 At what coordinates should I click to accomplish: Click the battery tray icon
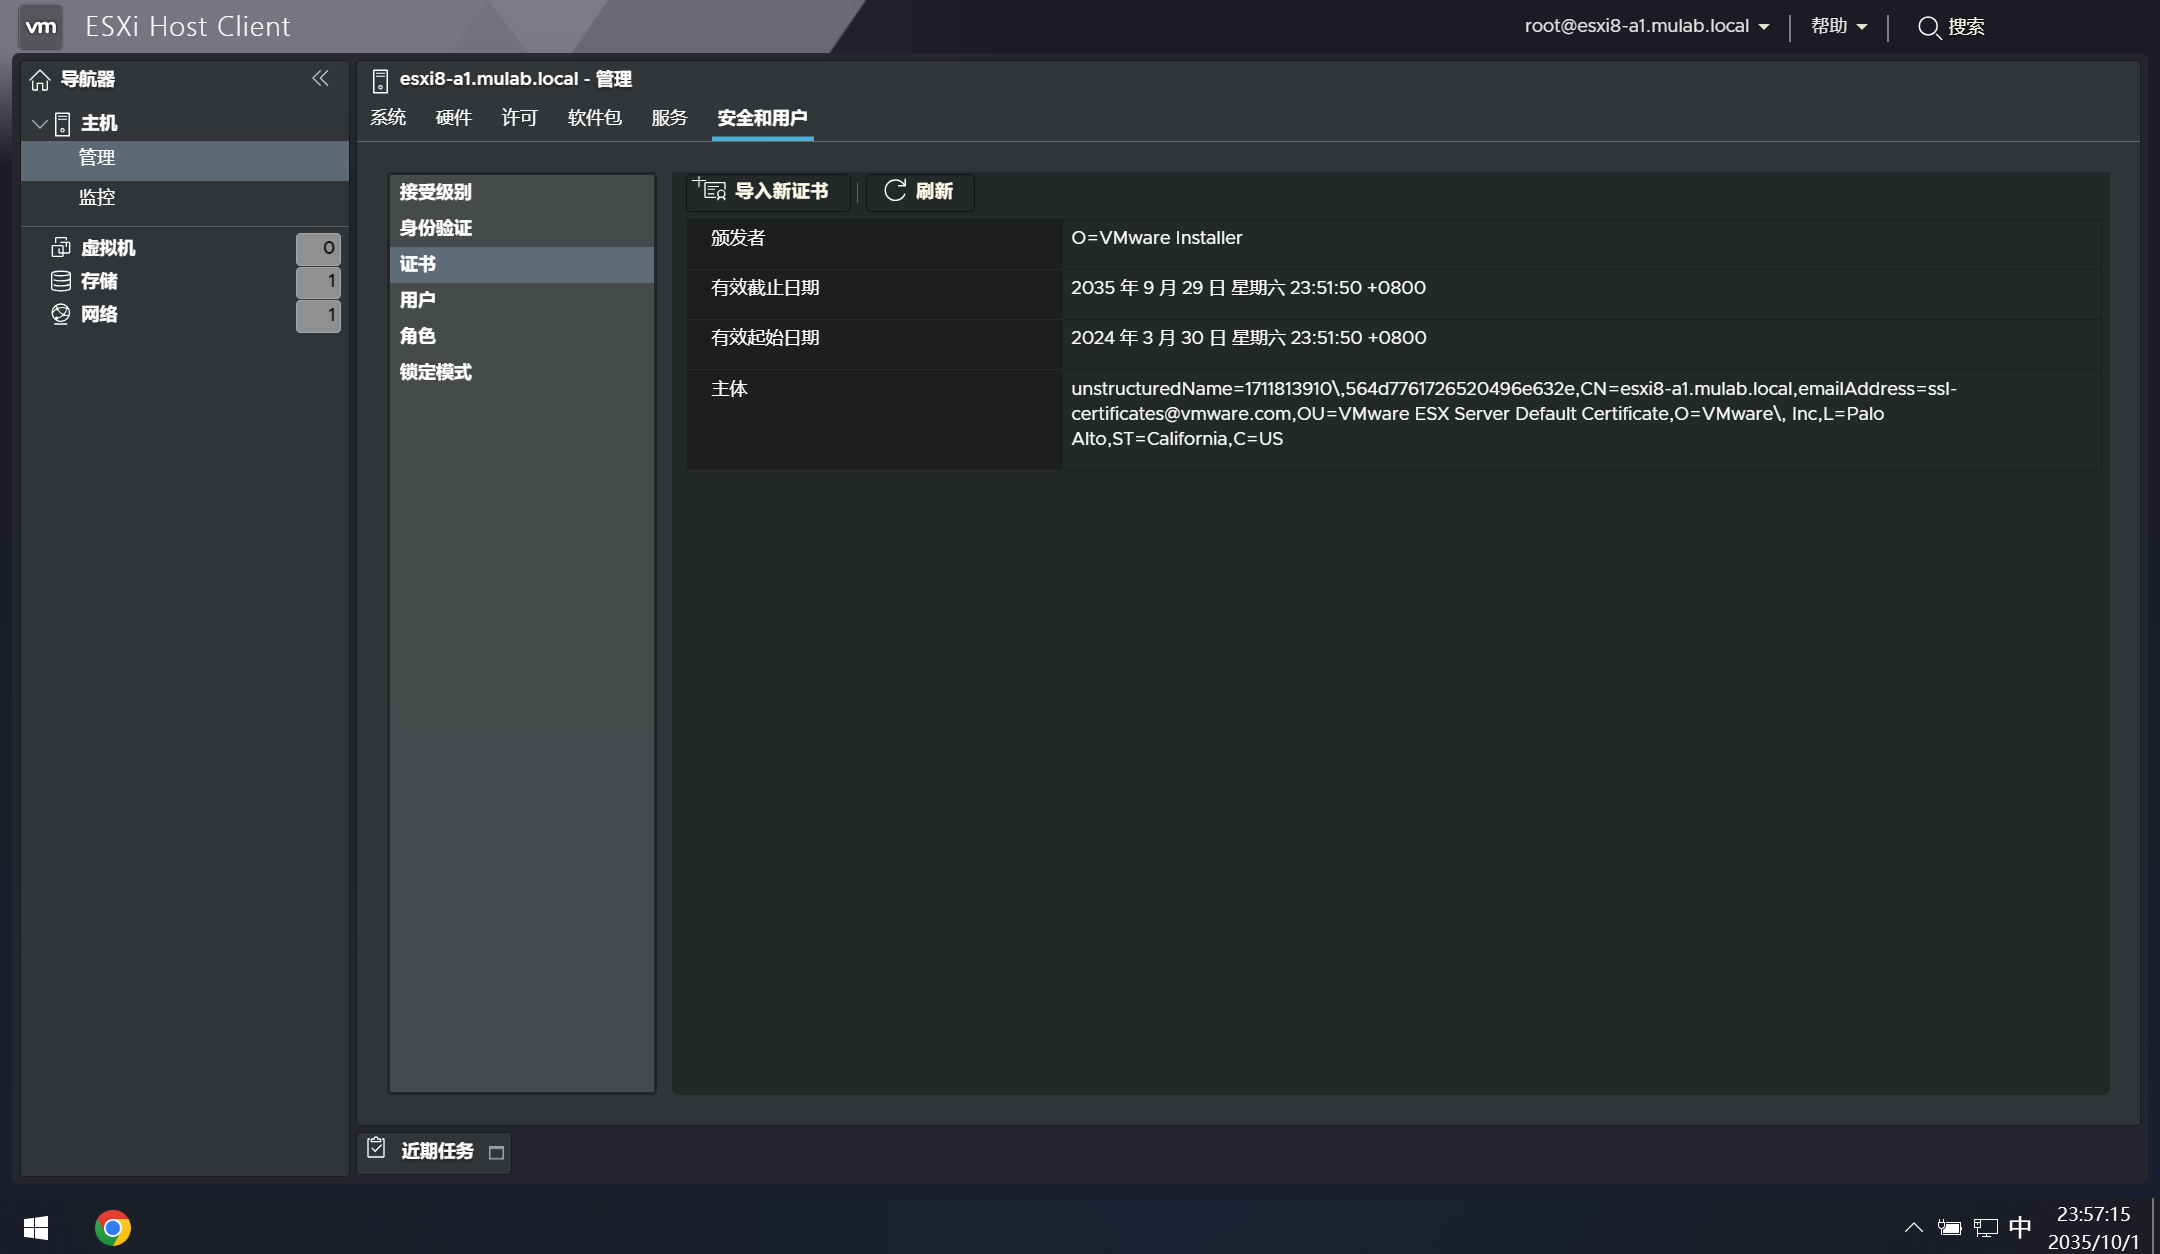point(1949,1227)
